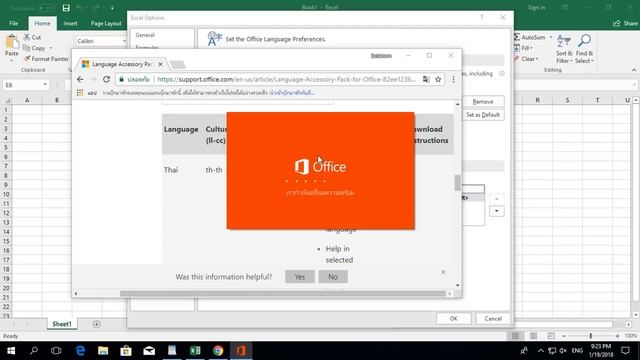Open Sort & Filter menu
This screenshot has height=360, width=640.
tap(564, 49)
